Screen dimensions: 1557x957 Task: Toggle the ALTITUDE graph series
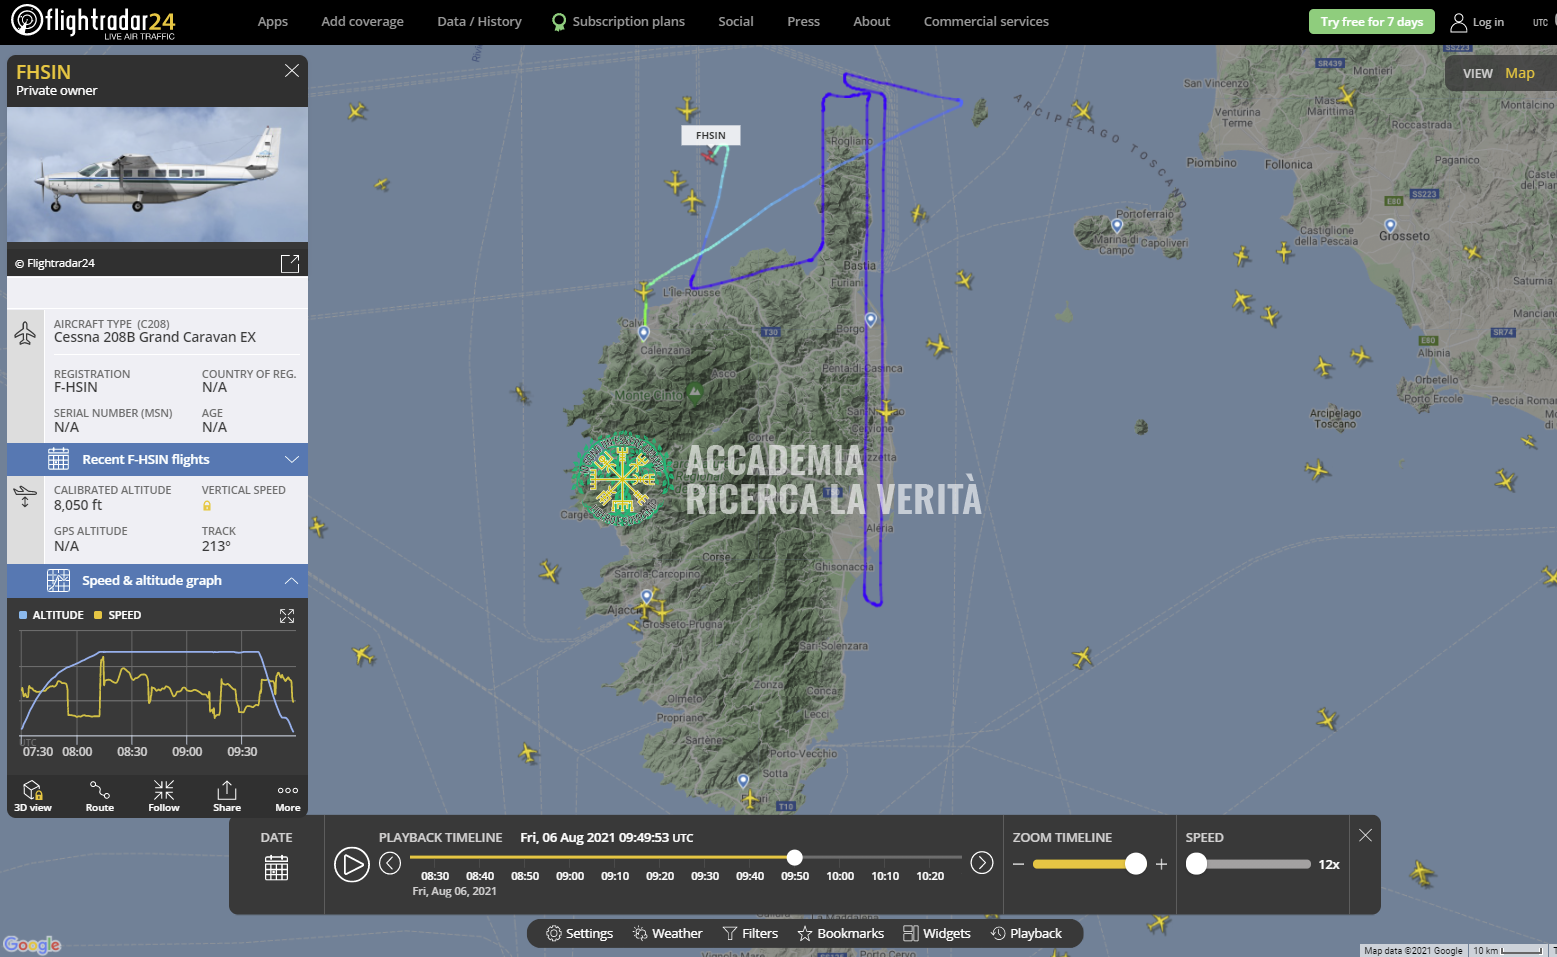[51, 615]
